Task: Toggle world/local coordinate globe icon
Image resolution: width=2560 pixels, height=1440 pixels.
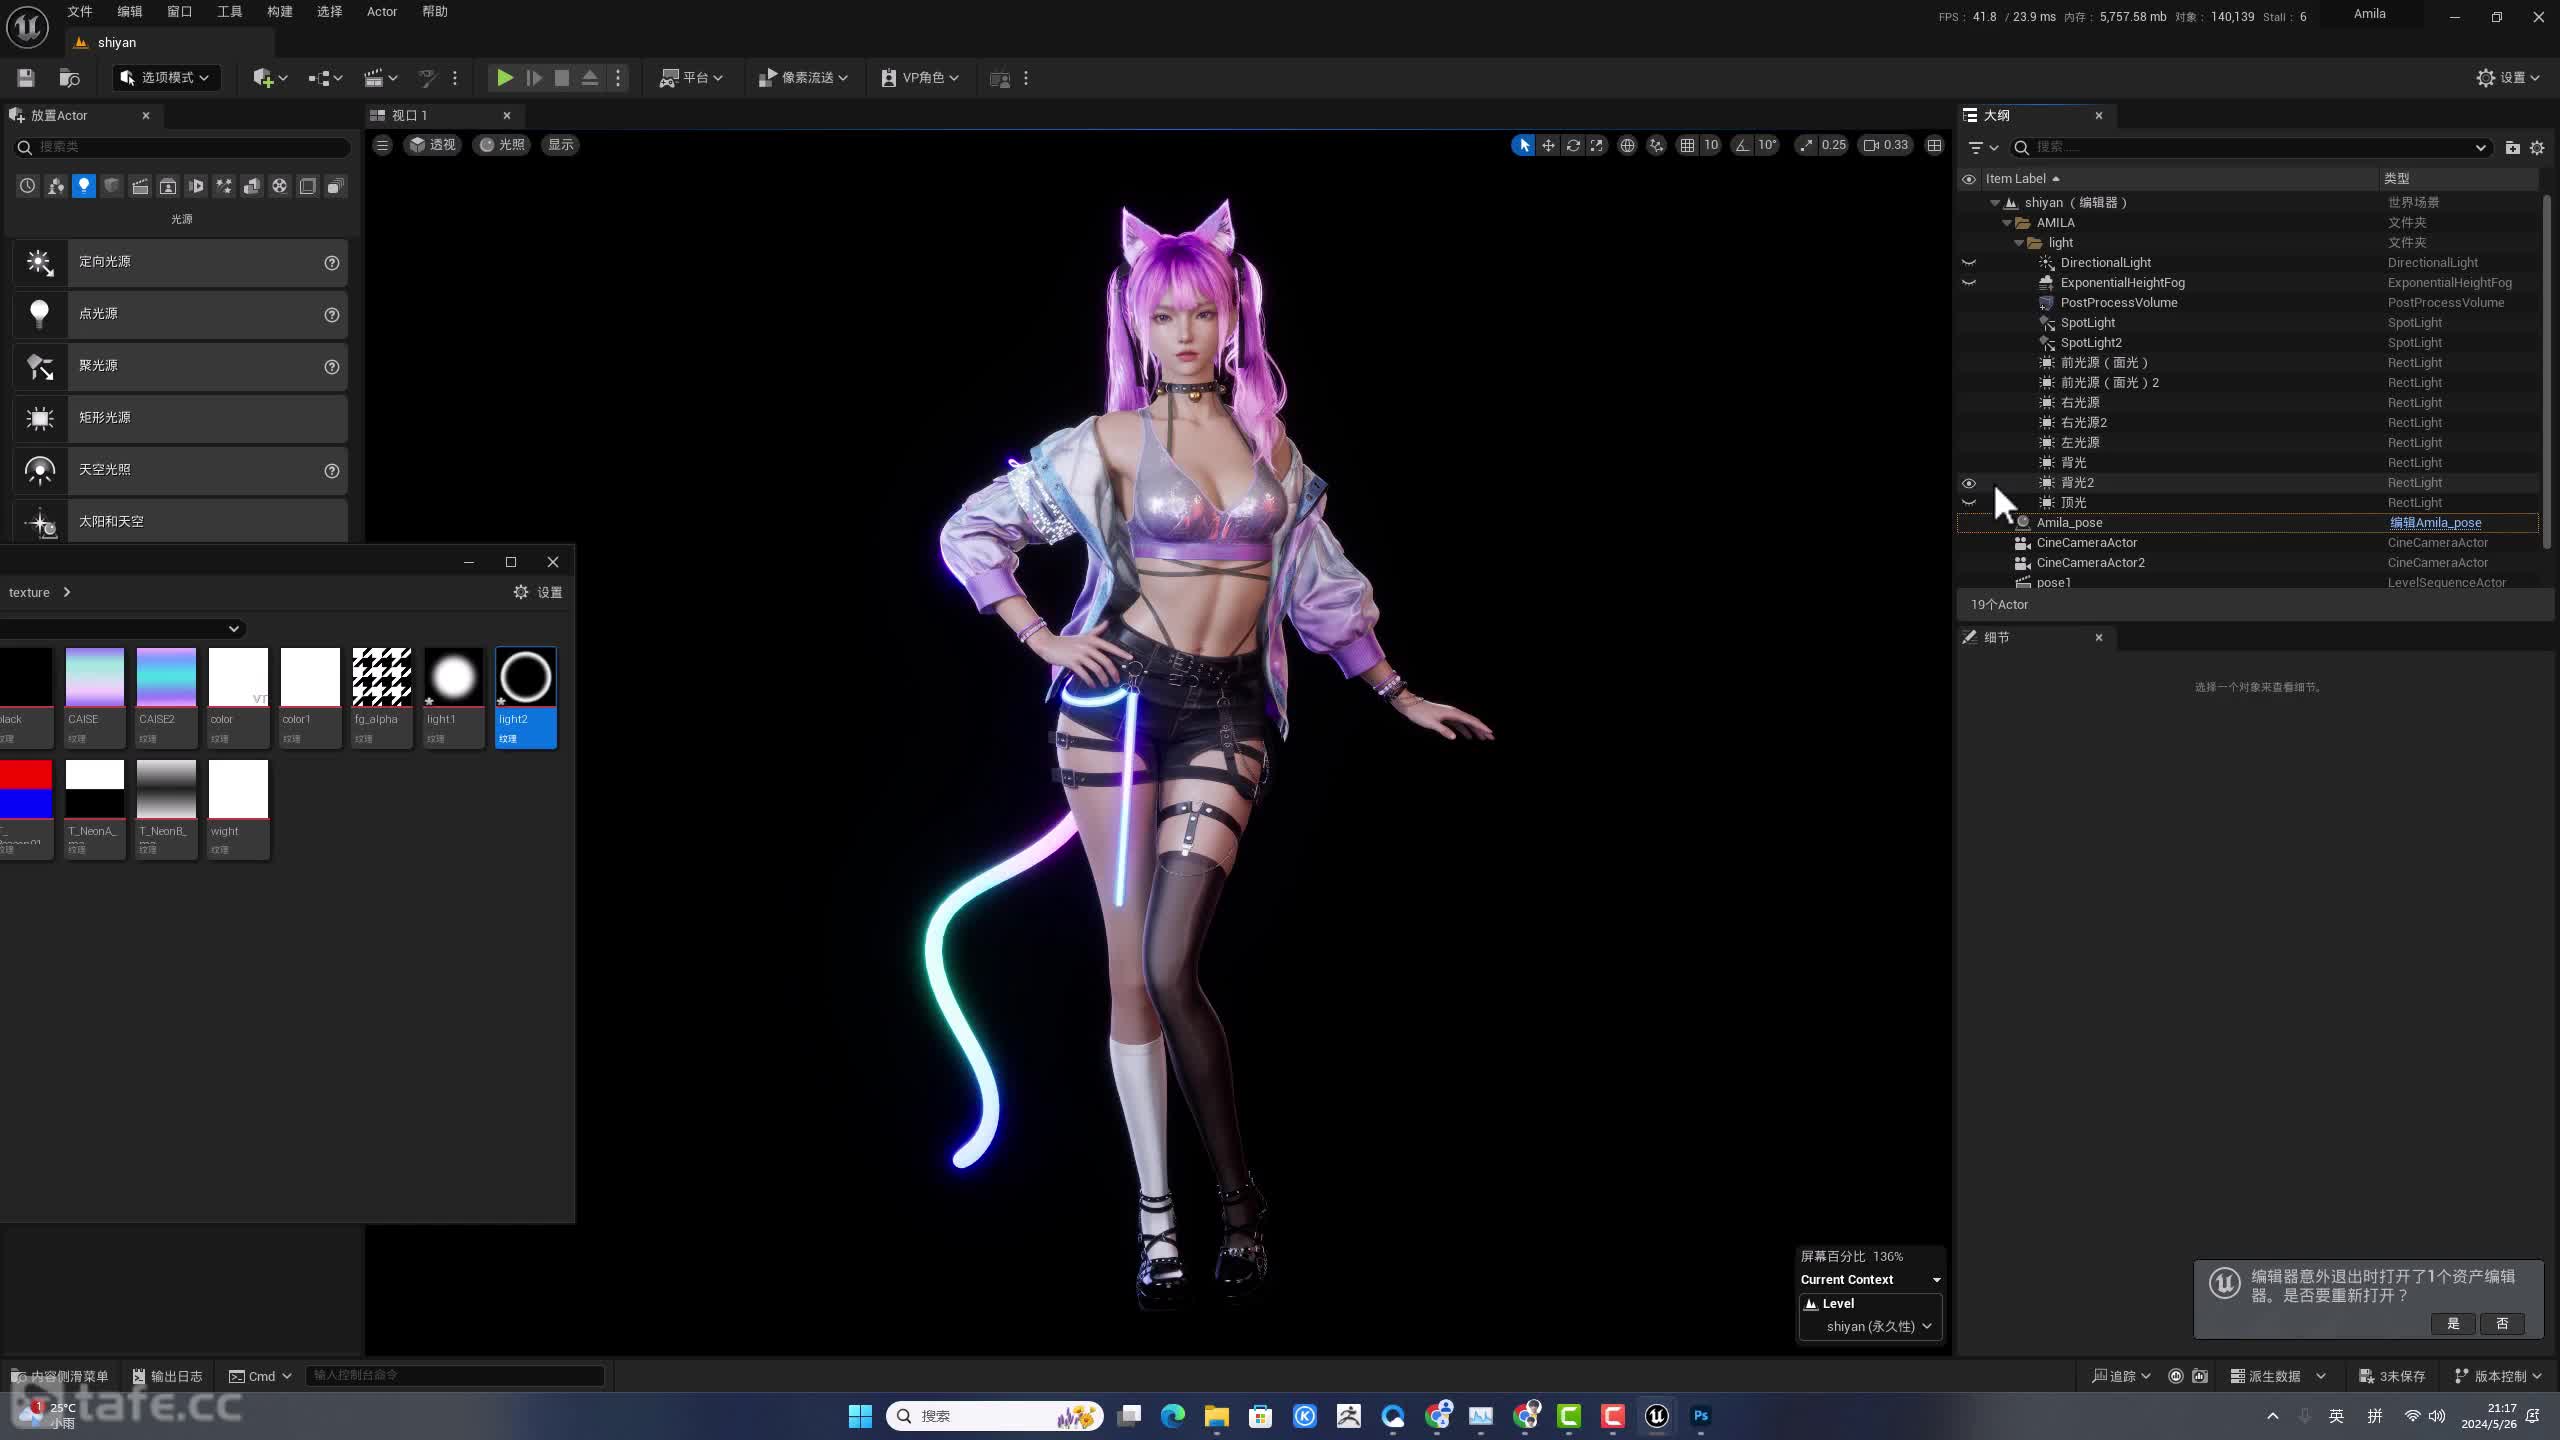Action: click(x=1627, y=145)
